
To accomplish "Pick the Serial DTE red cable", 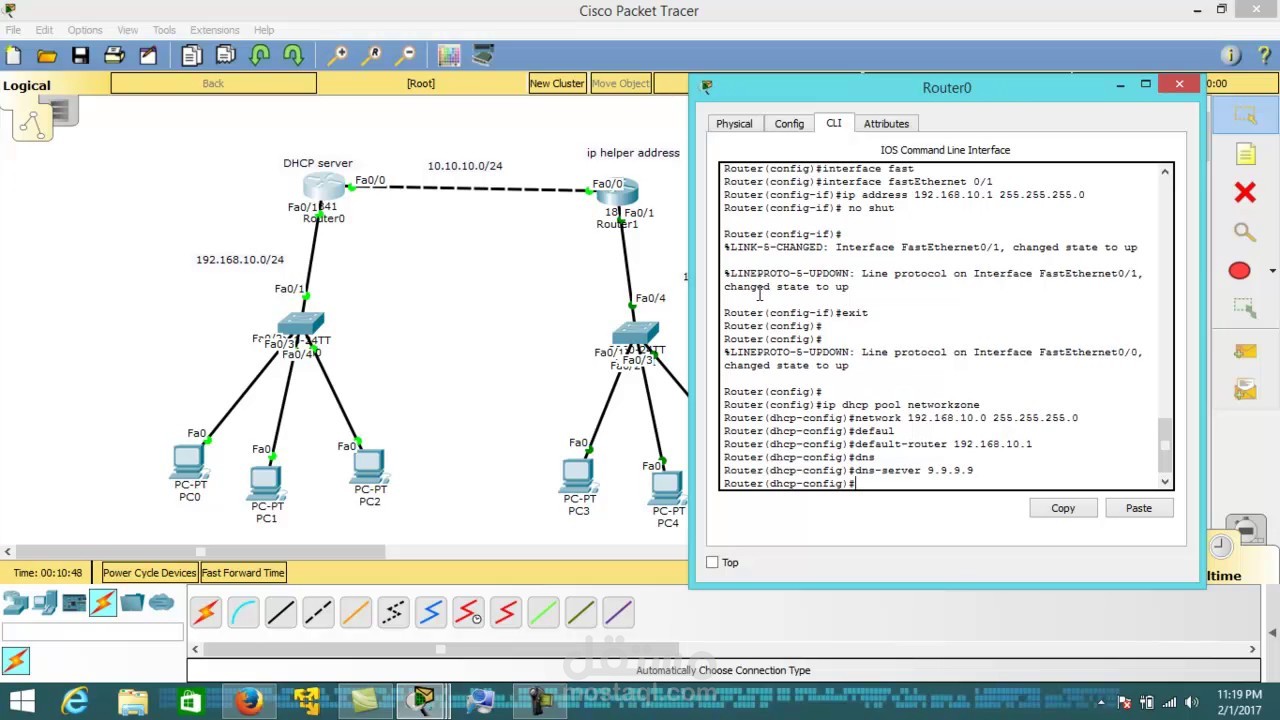I will click(x=506, y=611).
